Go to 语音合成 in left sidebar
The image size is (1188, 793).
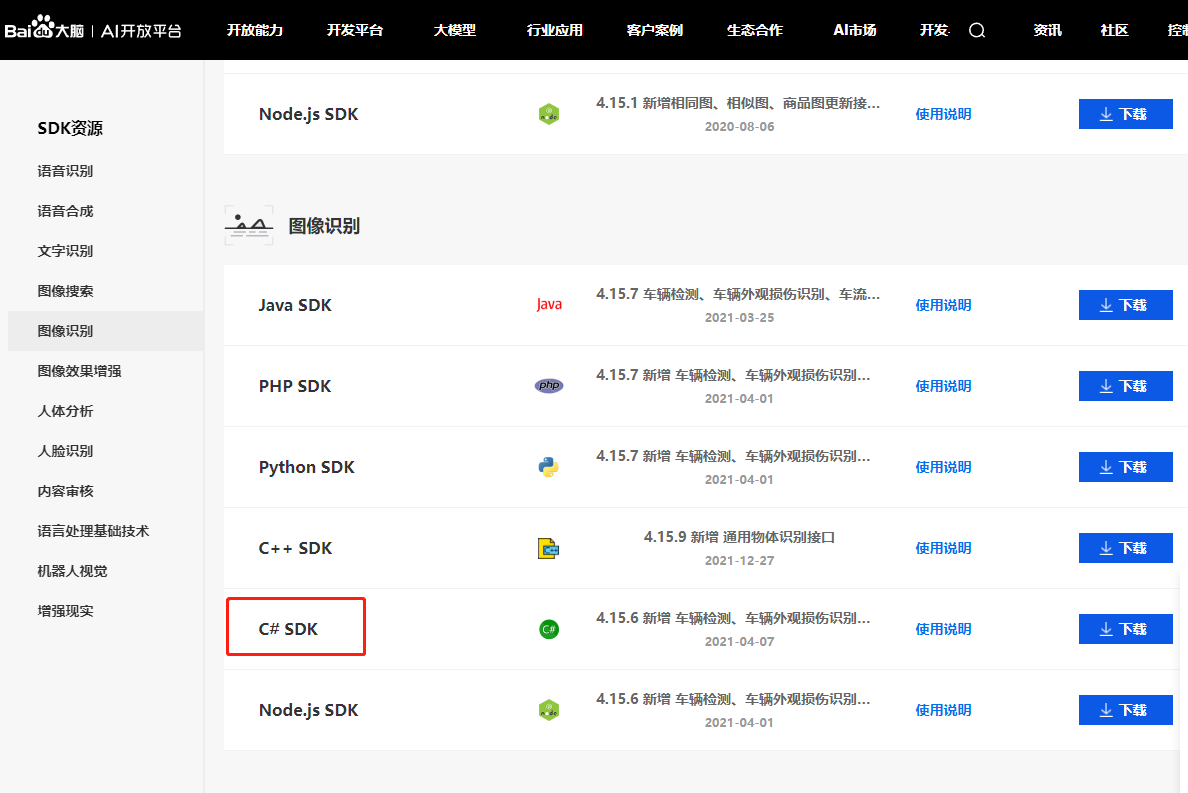click(x=65, y=211)
